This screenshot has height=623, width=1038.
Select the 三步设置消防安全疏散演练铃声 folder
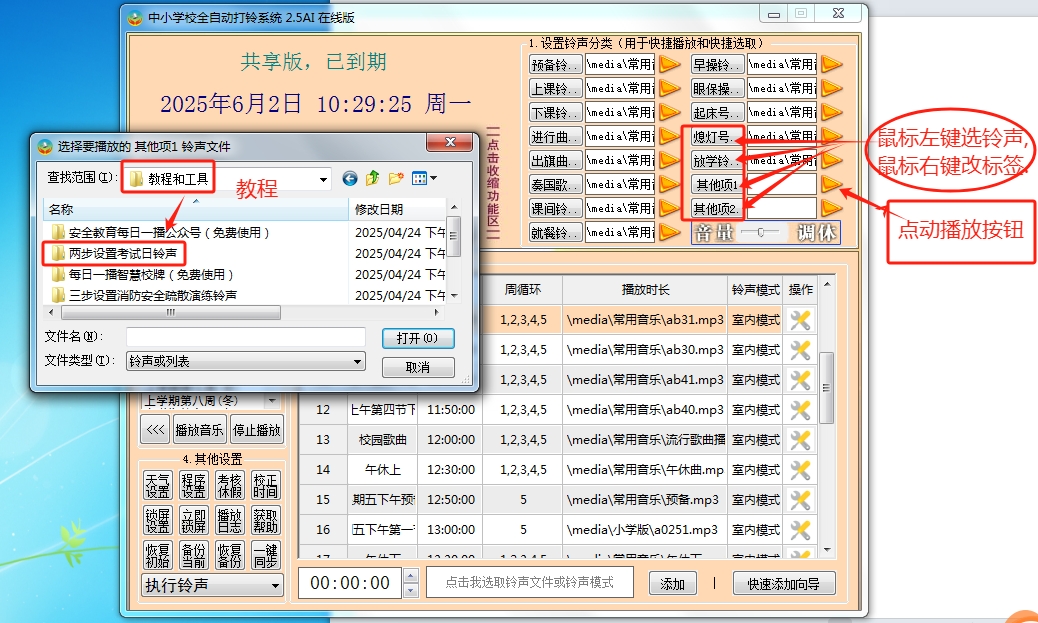(144, 295)
